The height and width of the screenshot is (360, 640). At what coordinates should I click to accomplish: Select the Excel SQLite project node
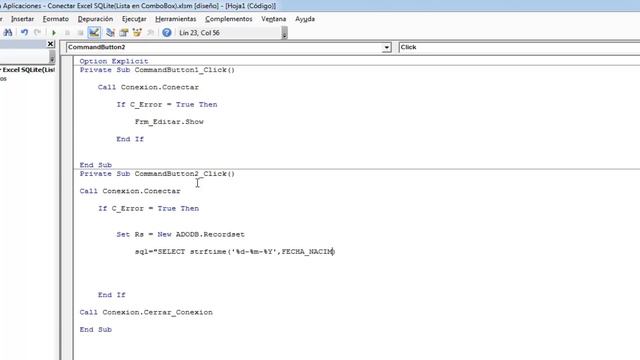28,70
